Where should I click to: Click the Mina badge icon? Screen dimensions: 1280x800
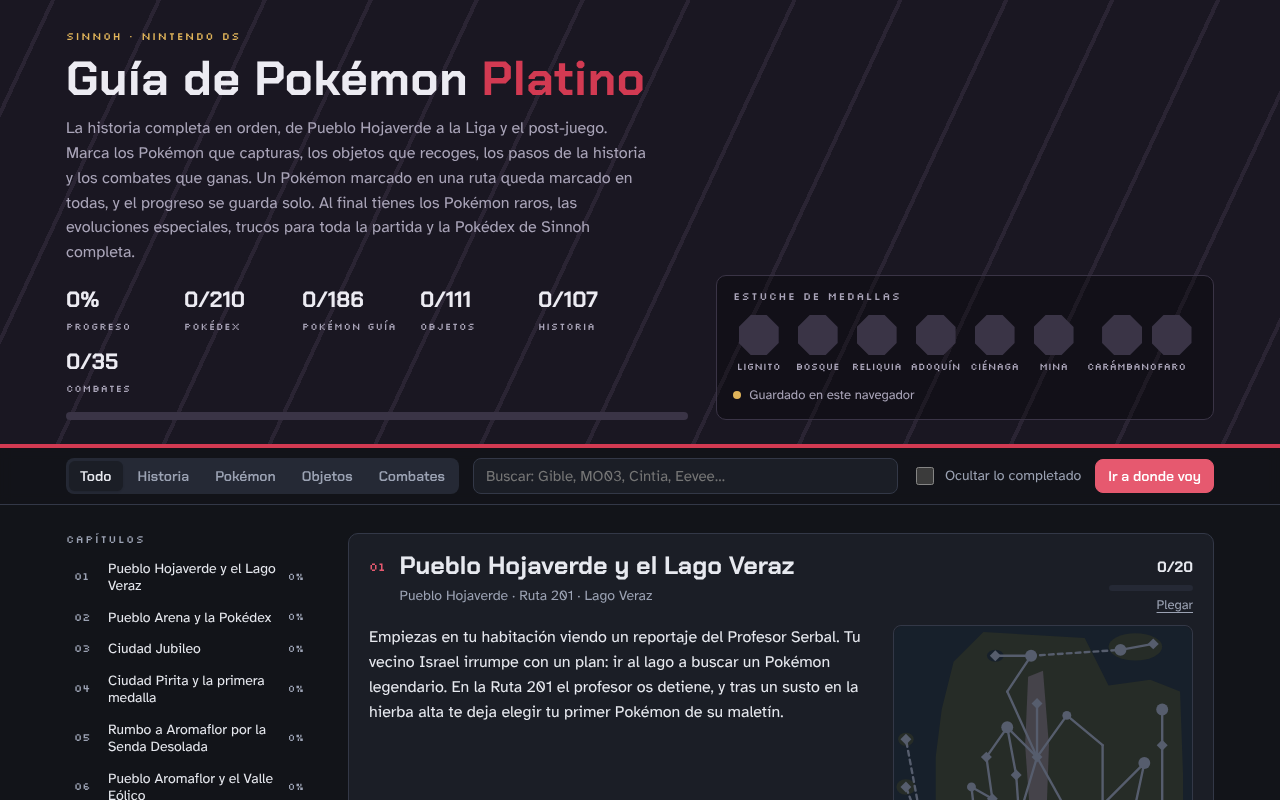tap(1054, 335)
